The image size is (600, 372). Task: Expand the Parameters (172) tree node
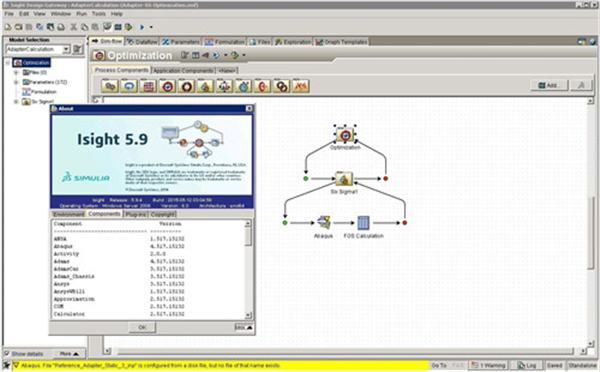coord(16,82)
